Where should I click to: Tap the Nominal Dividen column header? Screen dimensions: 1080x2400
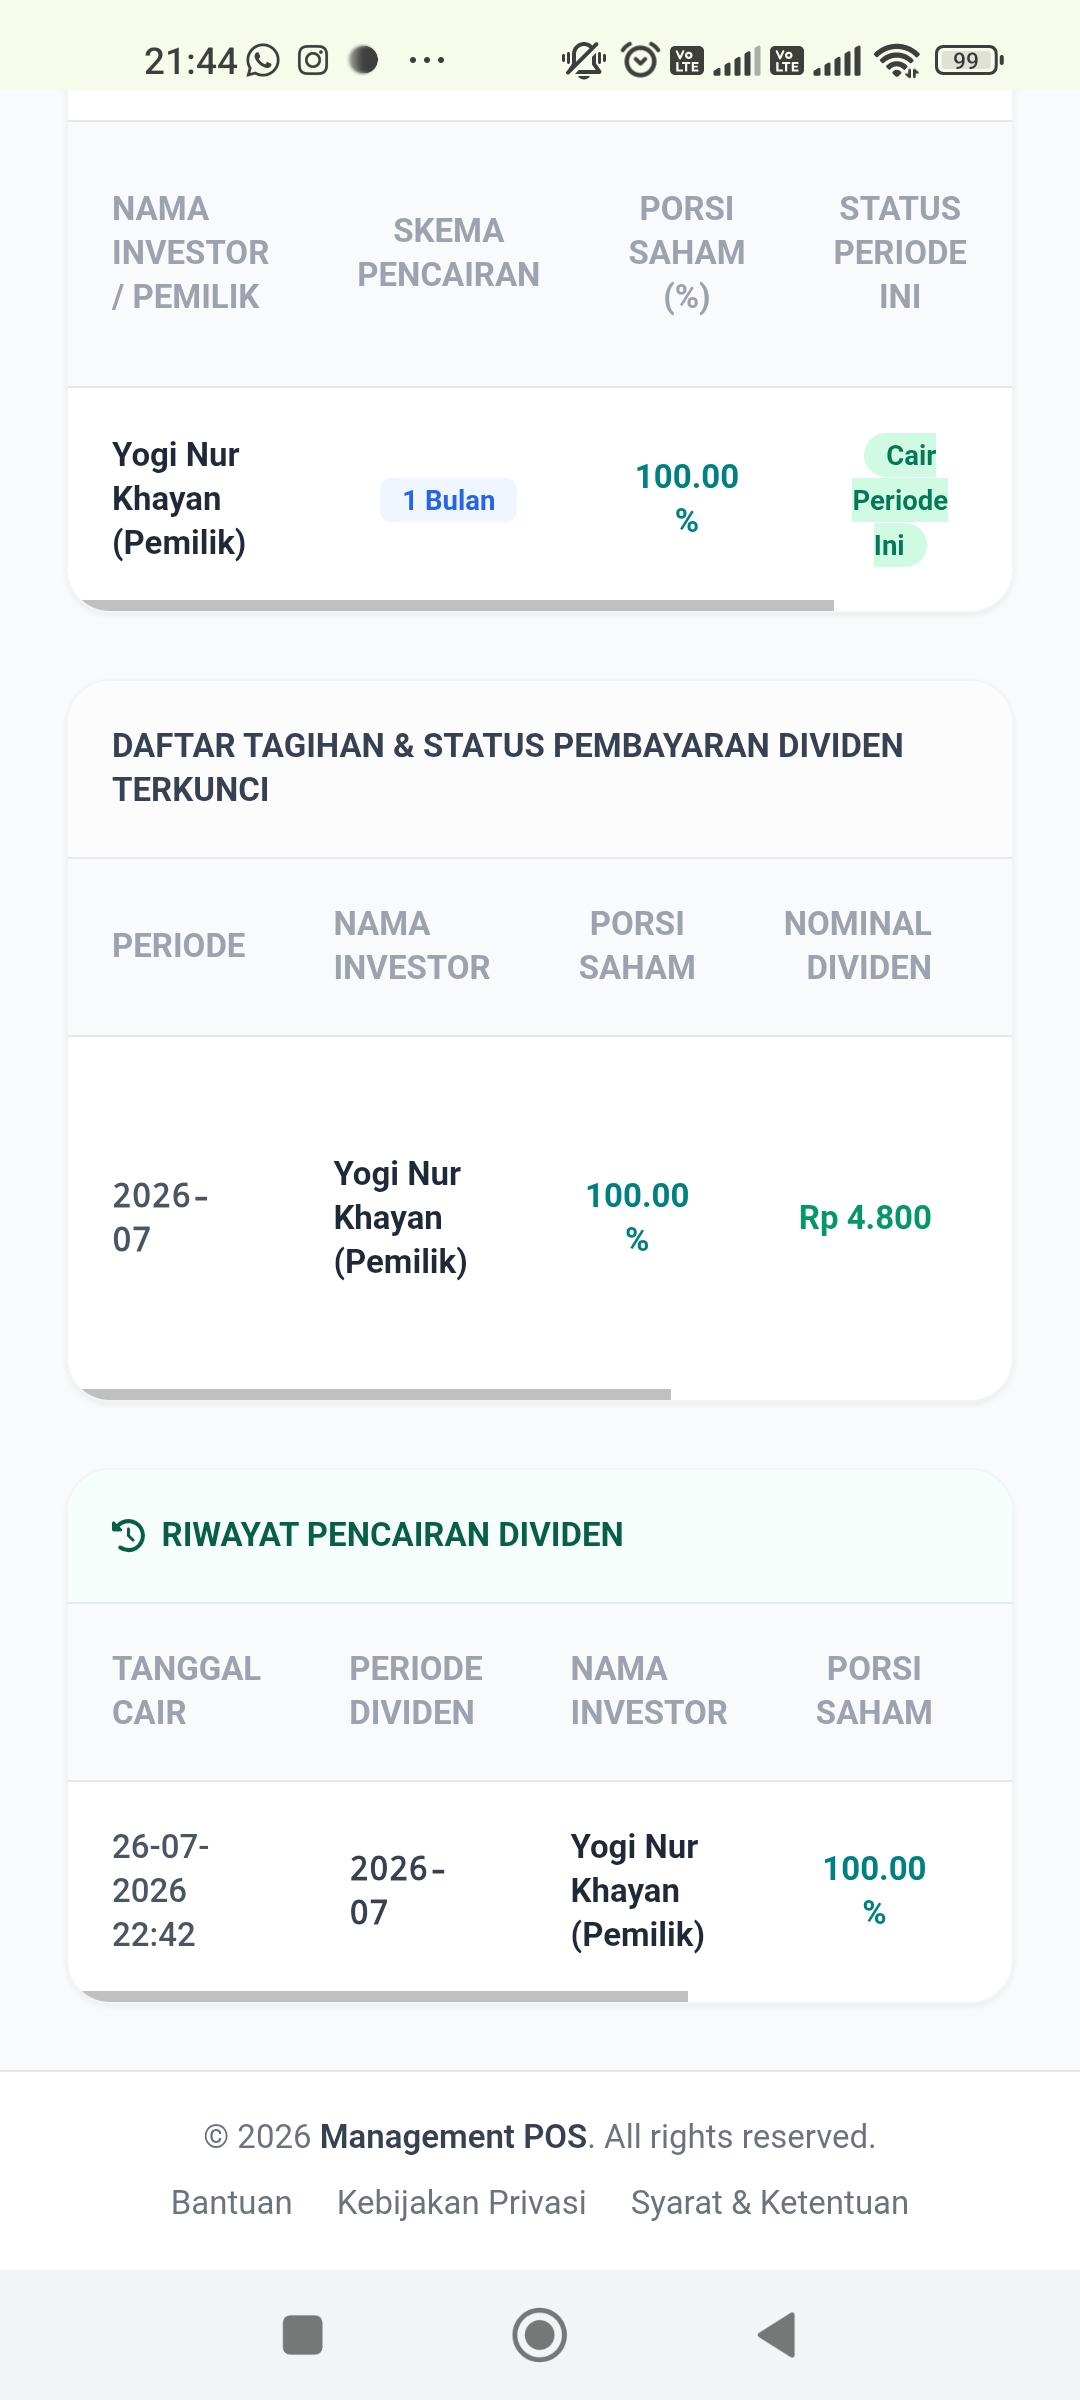click(x=858, y=946)
